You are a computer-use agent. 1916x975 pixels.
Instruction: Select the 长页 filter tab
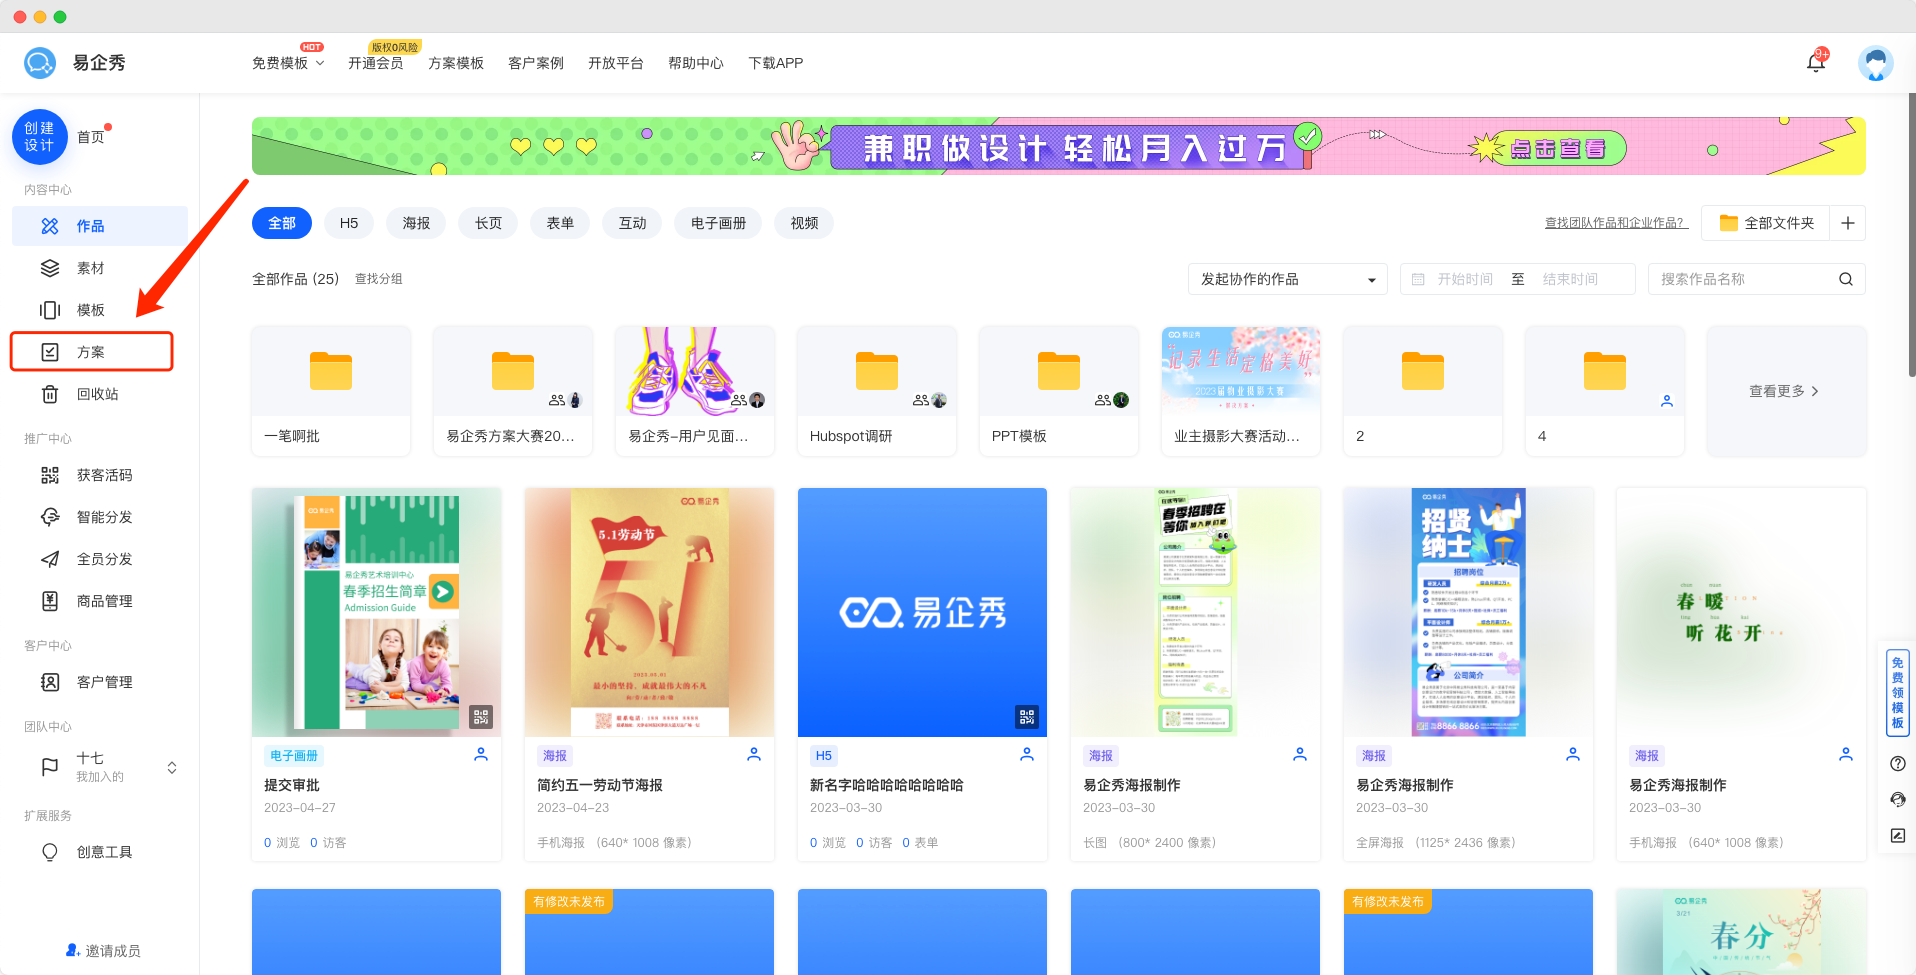coord(488,223)
